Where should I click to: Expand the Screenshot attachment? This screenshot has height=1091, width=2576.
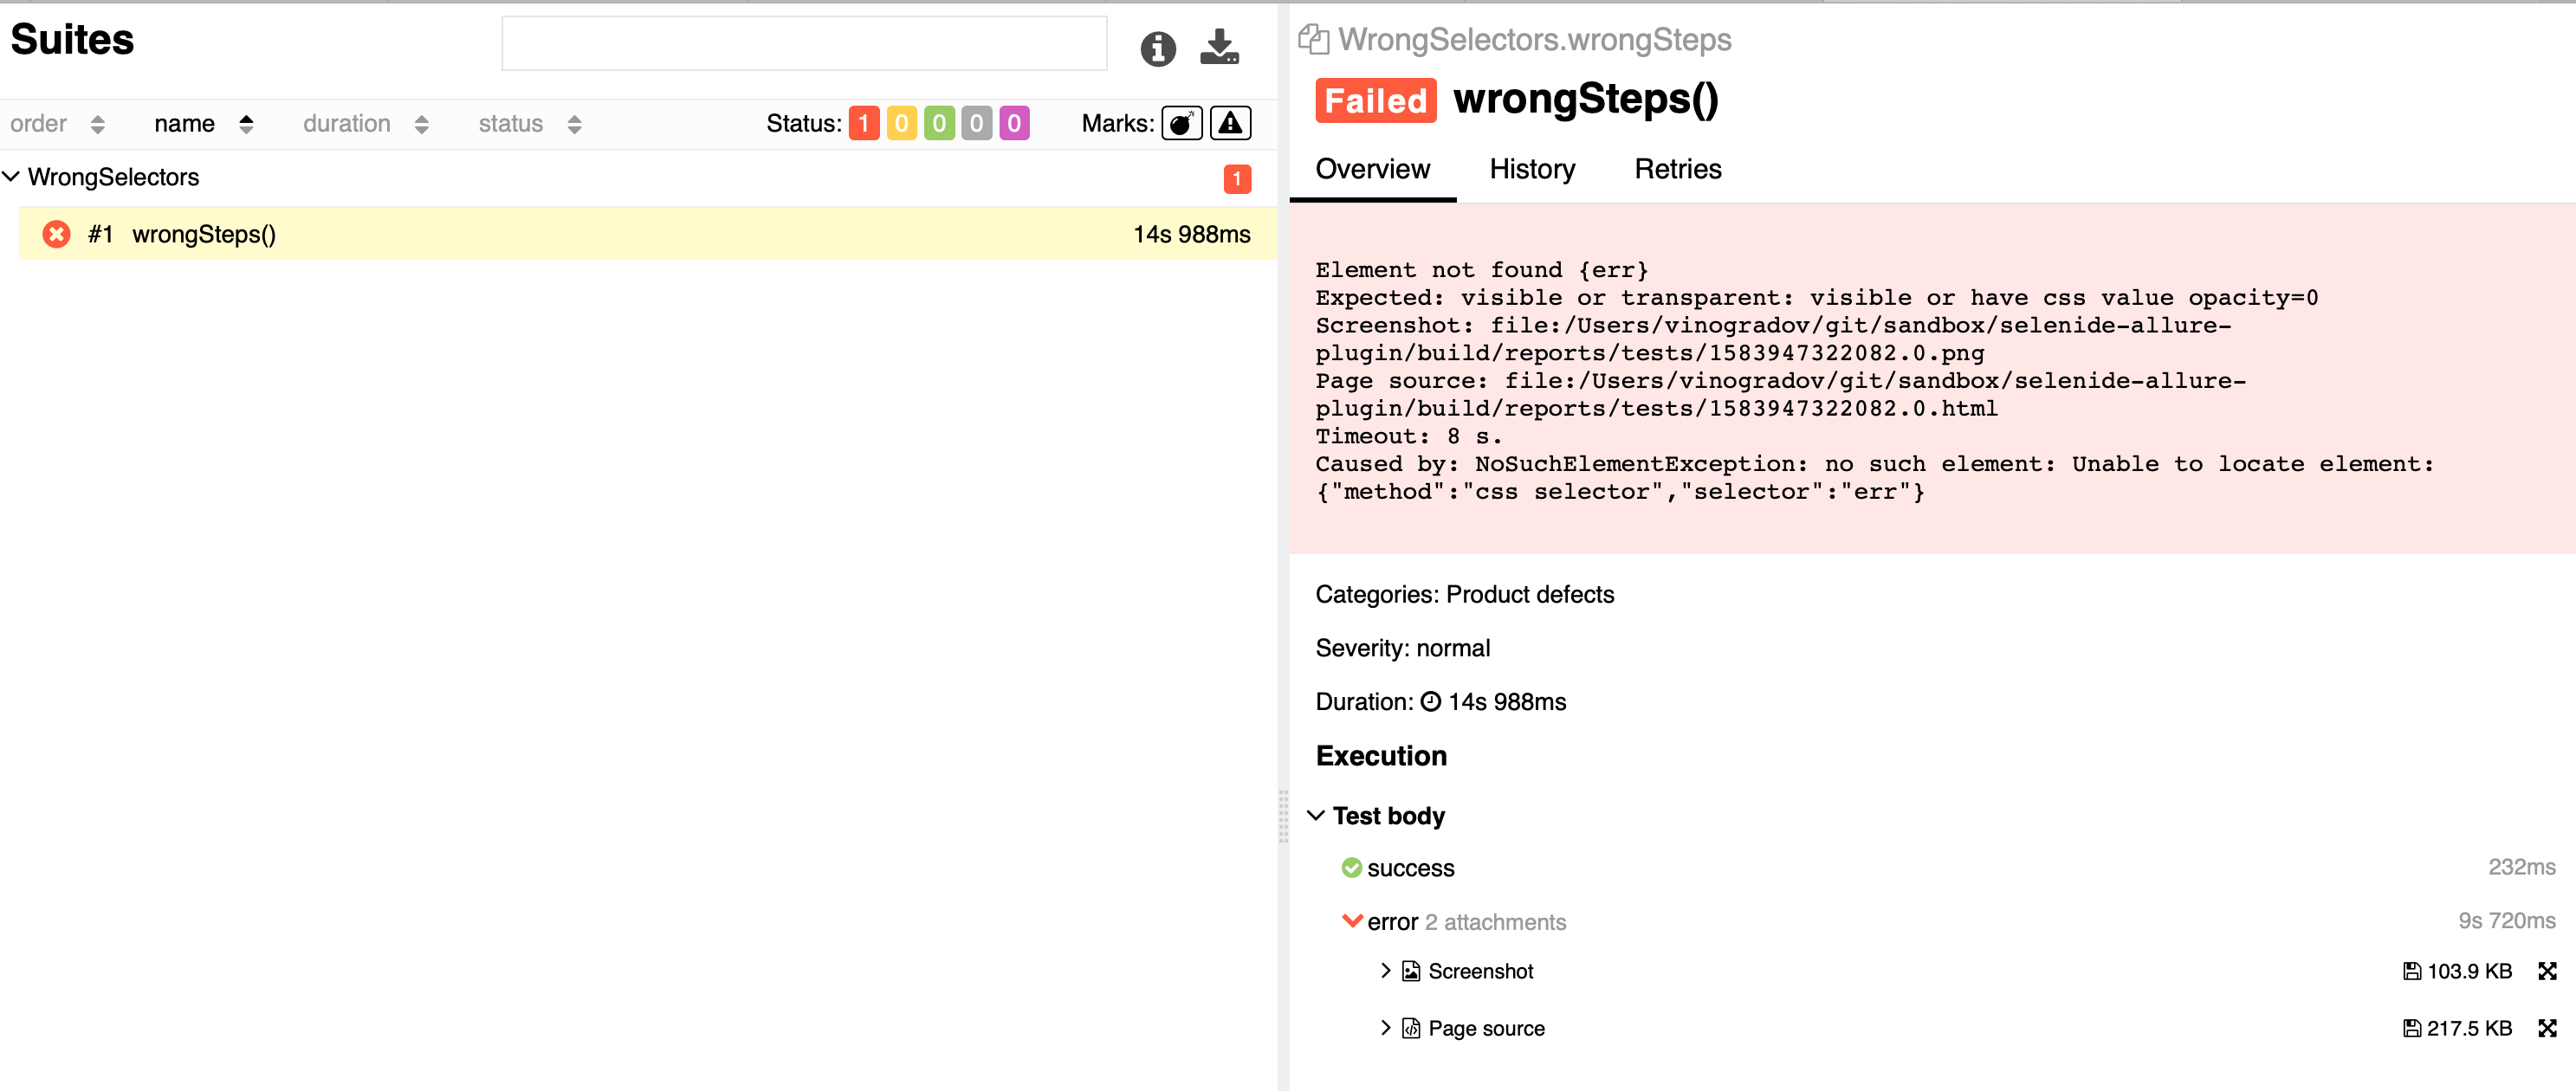(1384, 970)
